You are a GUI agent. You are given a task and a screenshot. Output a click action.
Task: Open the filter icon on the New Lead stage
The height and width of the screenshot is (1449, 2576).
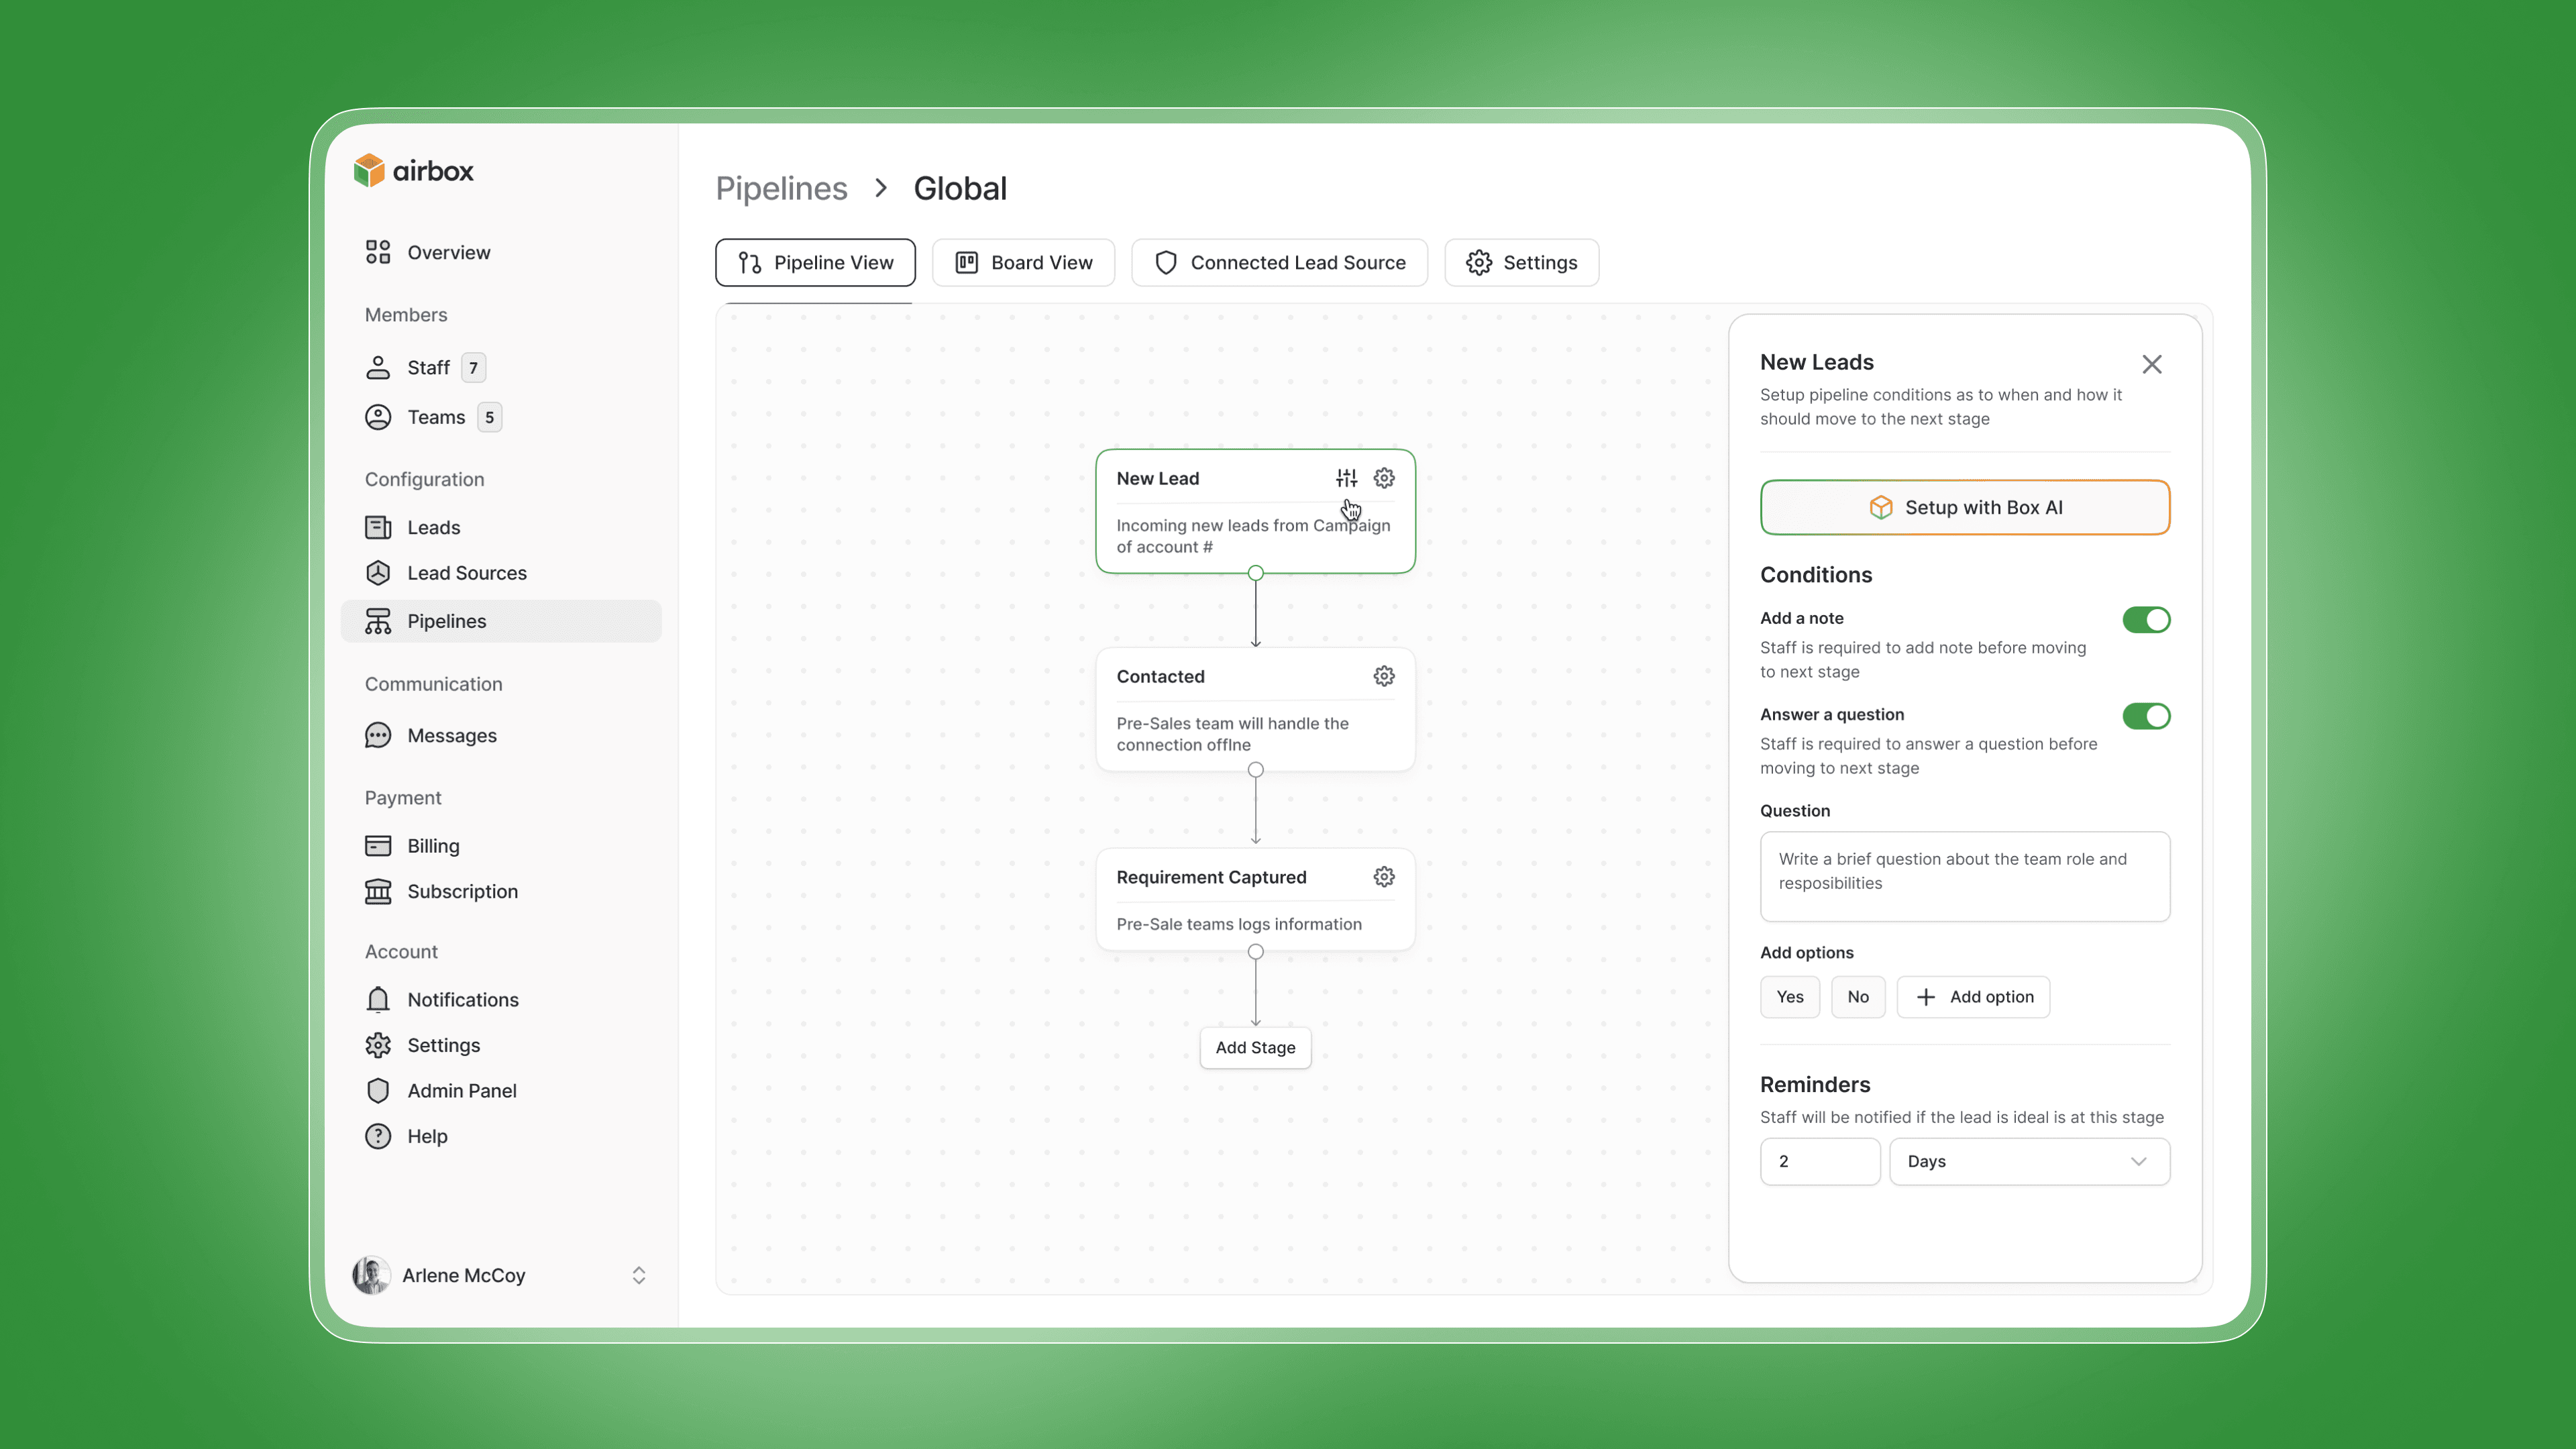pos(1345,477)
